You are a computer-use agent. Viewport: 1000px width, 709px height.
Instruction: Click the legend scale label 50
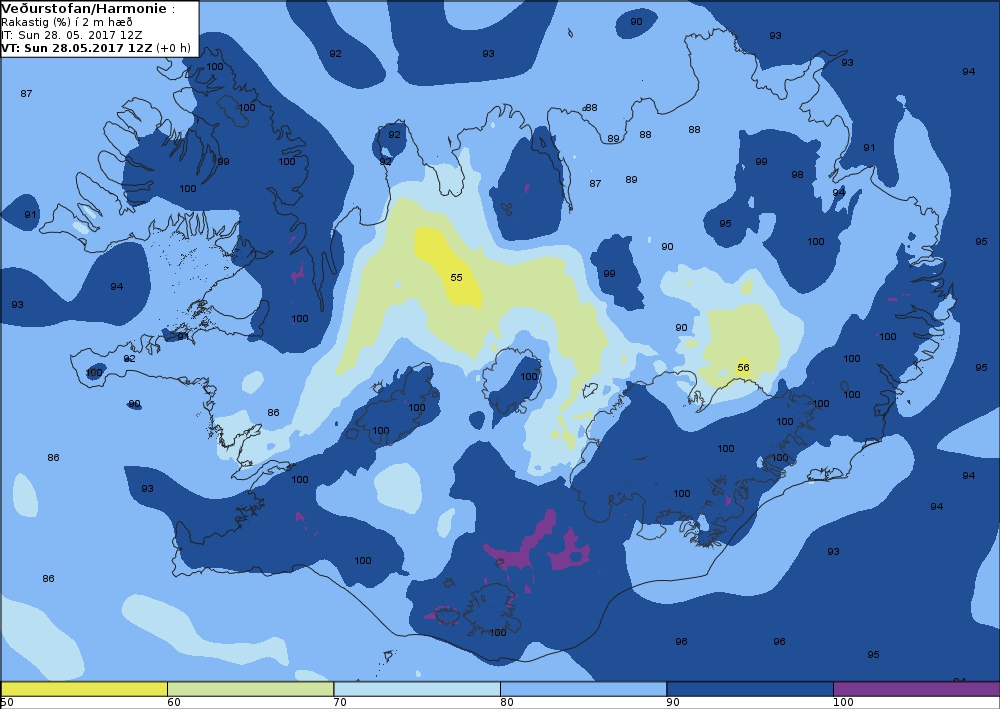[7, 702]
